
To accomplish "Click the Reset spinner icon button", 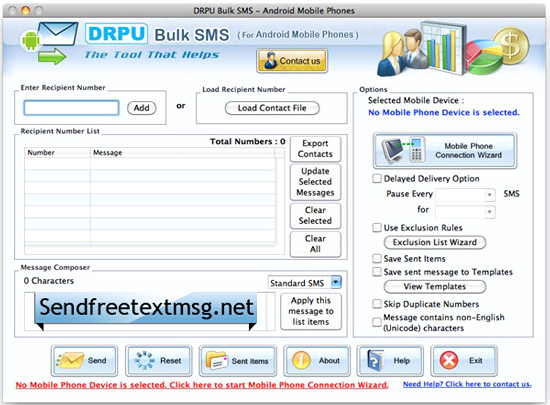I will coord(159,360).
